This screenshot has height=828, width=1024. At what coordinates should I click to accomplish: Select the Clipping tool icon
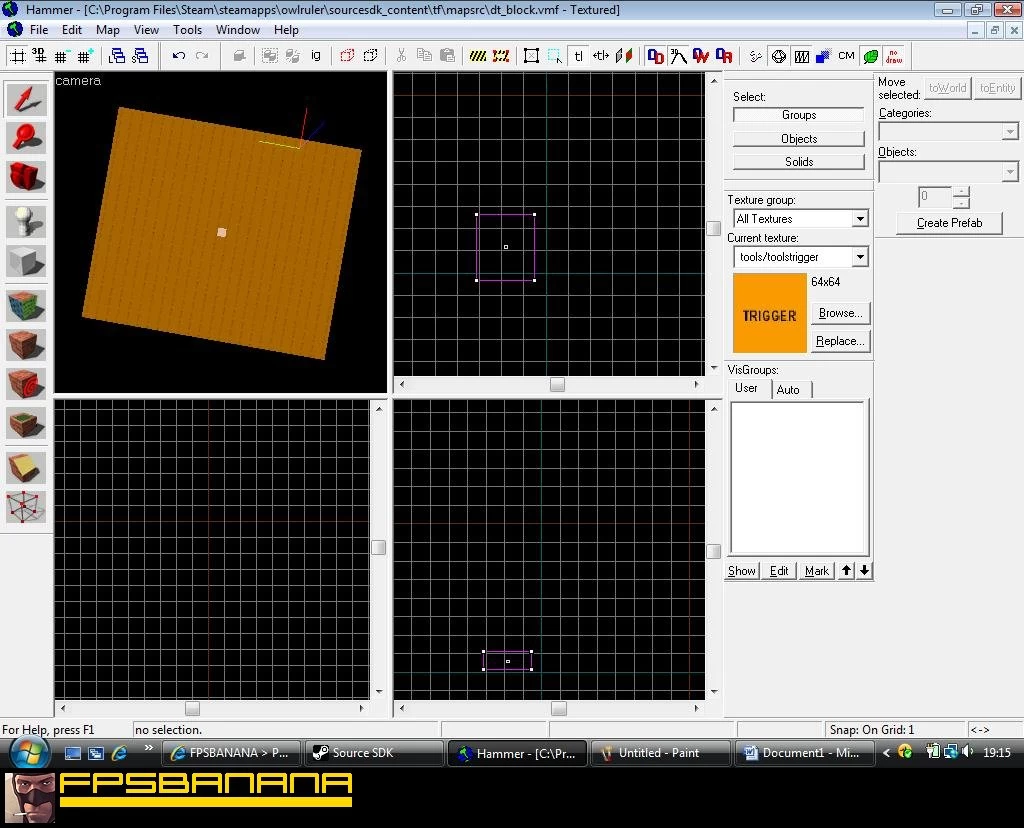tap(26, 468)
